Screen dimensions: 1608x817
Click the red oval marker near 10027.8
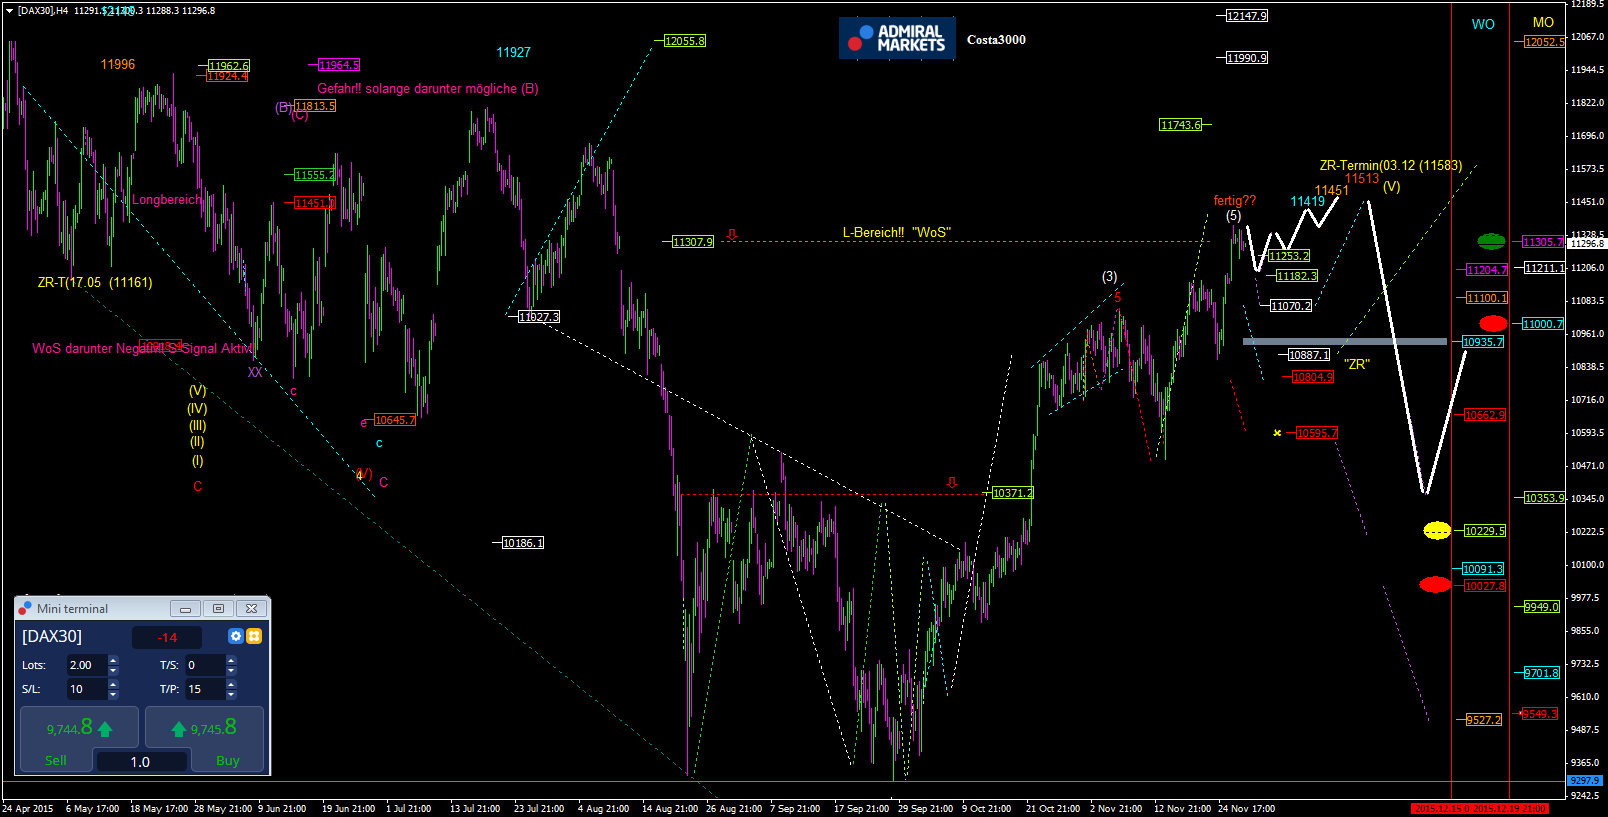pos(1435,584)
